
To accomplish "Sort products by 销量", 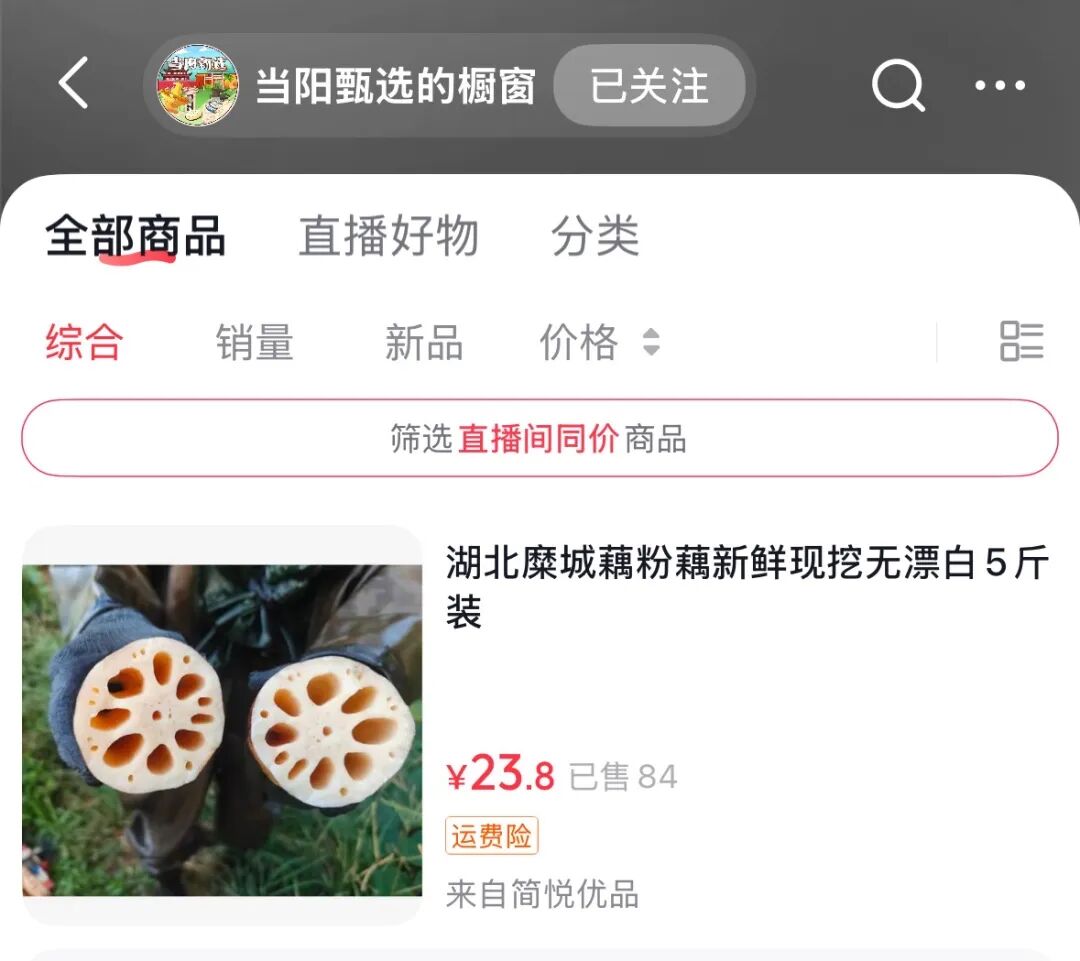I will tap(254, 342).
